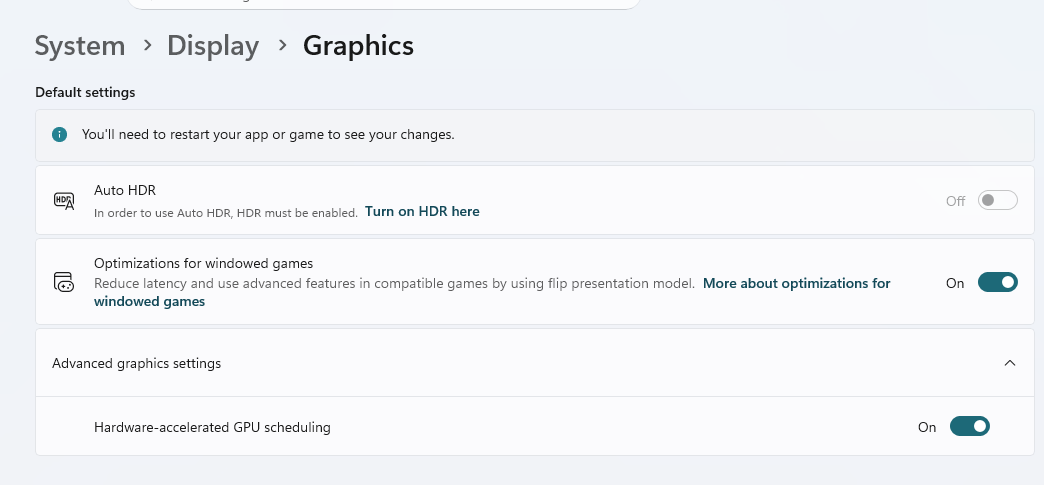Screen dimensions: 1044x485
Task: Click the Auto HDR title text
Action: pyautogui.click(x=125, y=190)
